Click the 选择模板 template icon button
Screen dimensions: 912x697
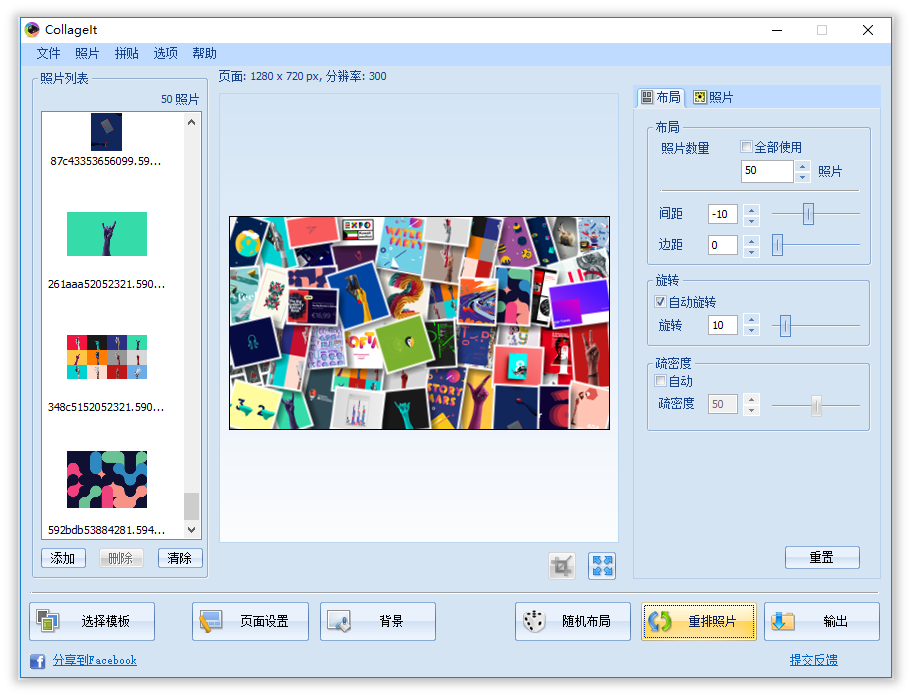(92, 621)
